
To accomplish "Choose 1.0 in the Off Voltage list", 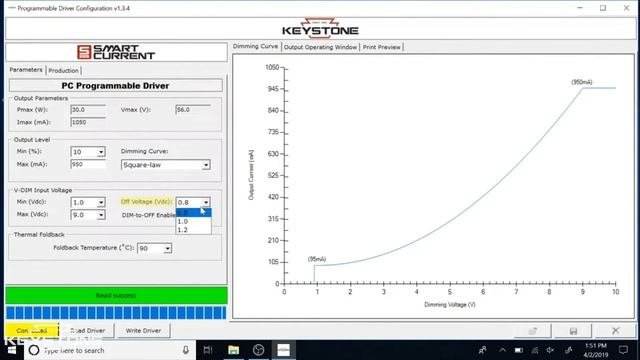I will 193,221.
